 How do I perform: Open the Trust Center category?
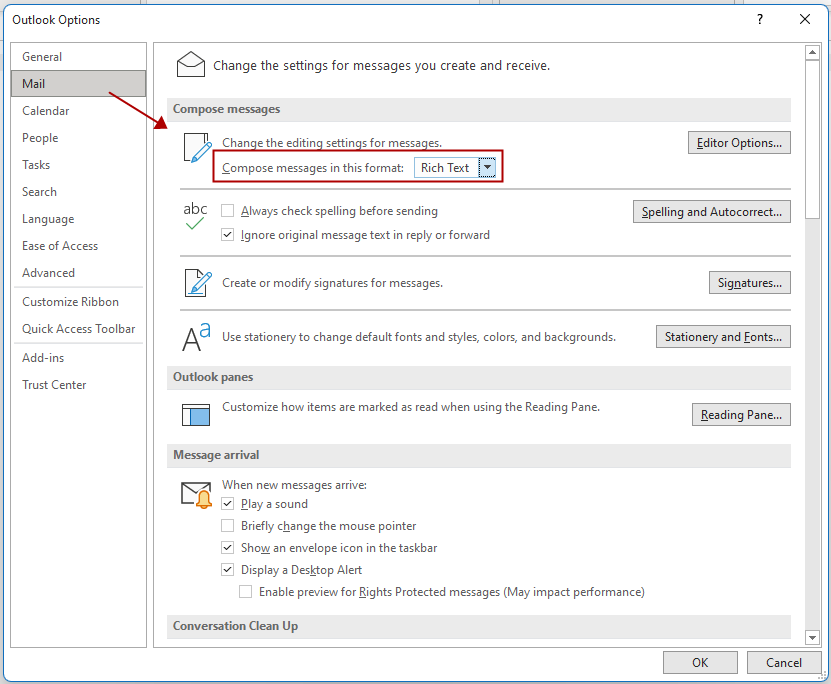tap(78, 385)
